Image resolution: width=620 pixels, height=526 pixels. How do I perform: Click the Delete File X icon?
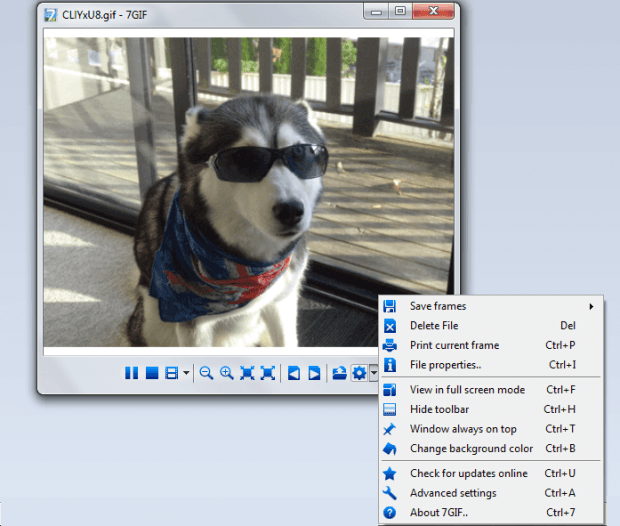389,326
